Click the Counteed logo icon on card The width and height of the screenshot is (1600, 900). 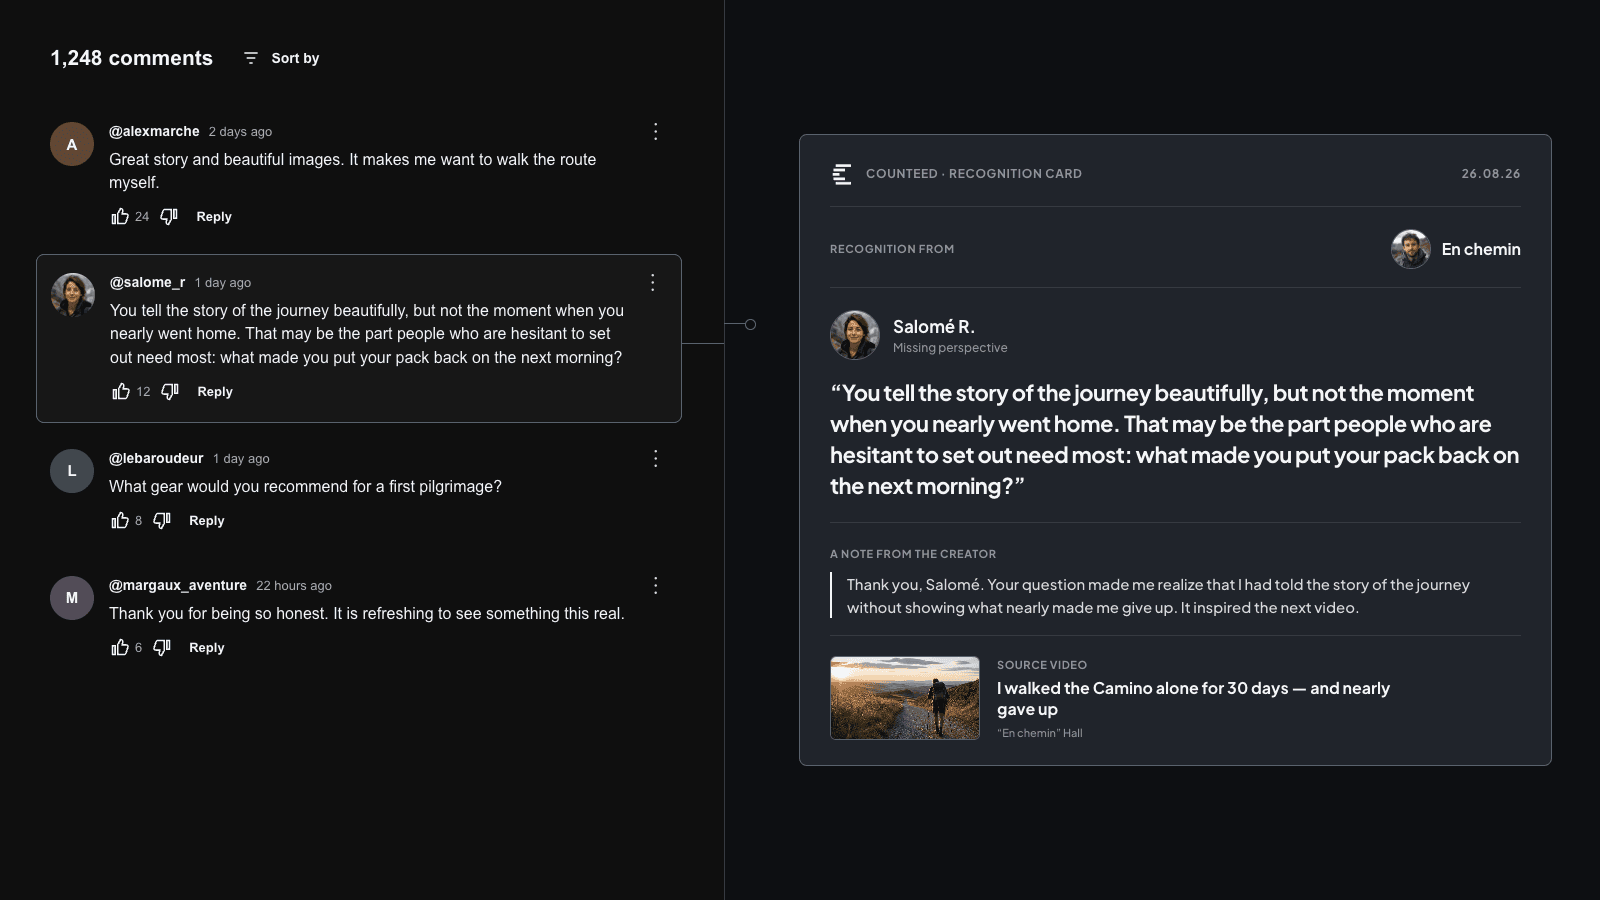click(x=842, y=174)
